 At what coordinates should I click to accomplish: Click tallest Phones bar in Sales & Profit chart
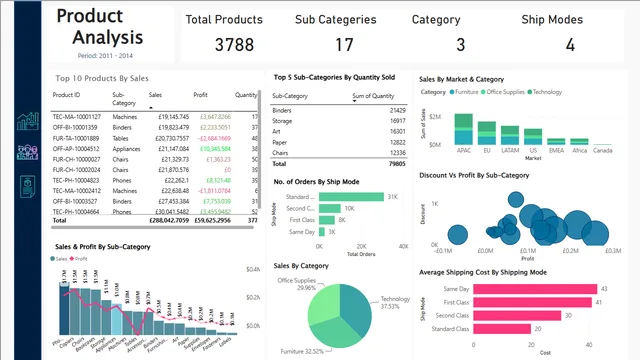[x=64, y=309]
